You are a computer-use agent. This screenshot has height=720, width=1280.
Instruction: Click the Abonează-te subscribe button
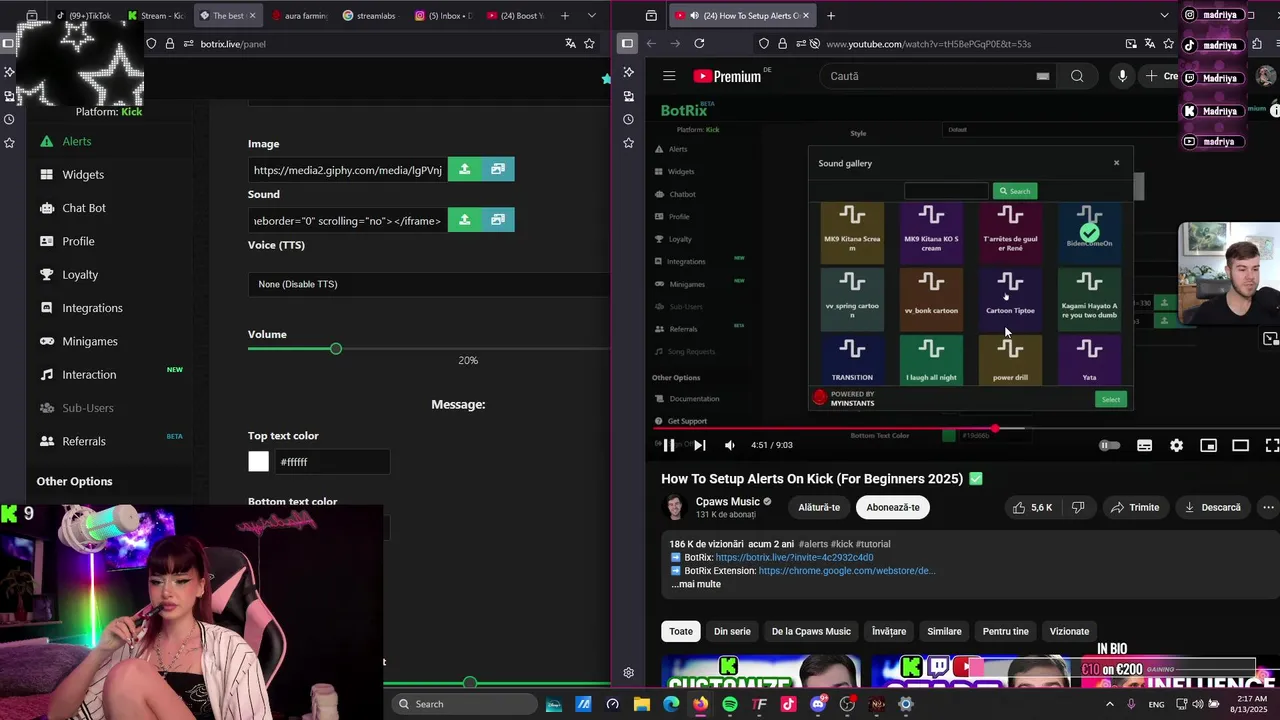point(893,507)
